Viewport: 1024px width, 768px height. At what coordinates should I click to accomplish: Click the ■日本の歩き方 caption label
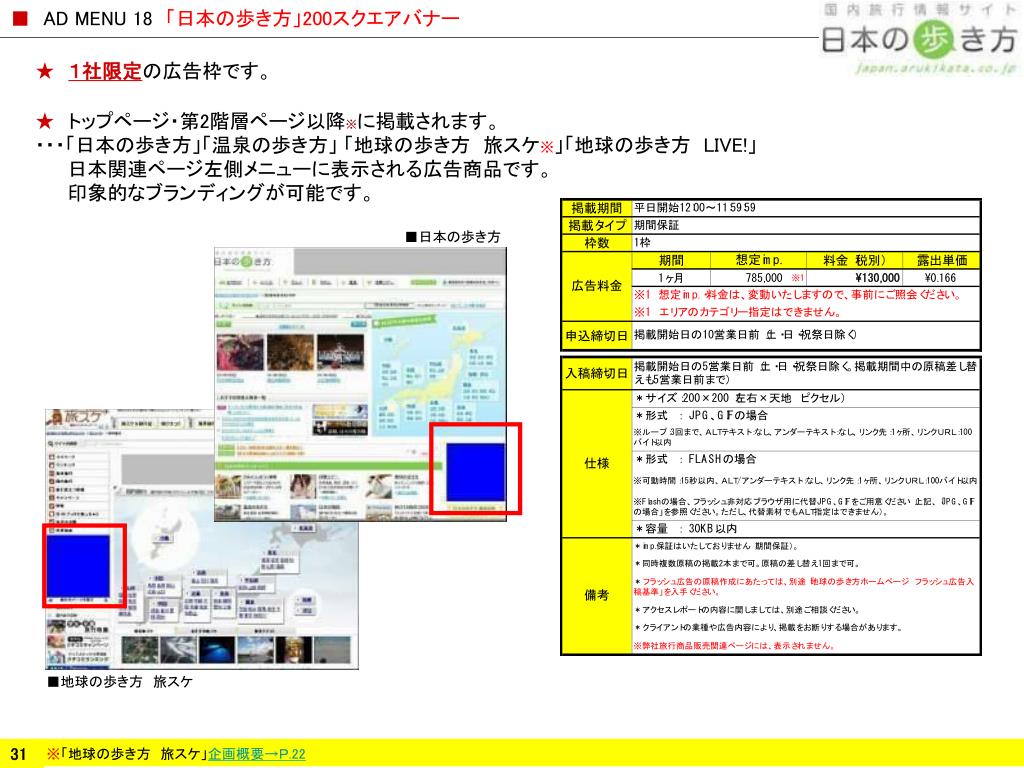453,236
